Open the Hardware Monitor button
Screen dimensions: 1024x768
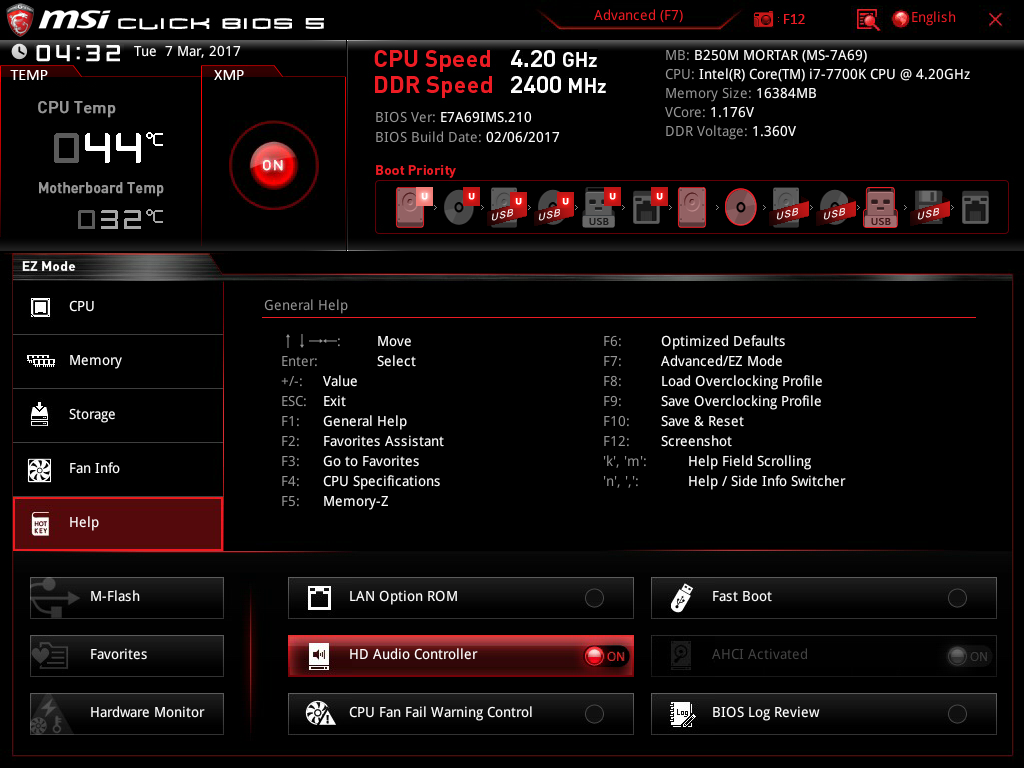pyautogui.click(x=127, y=713)
